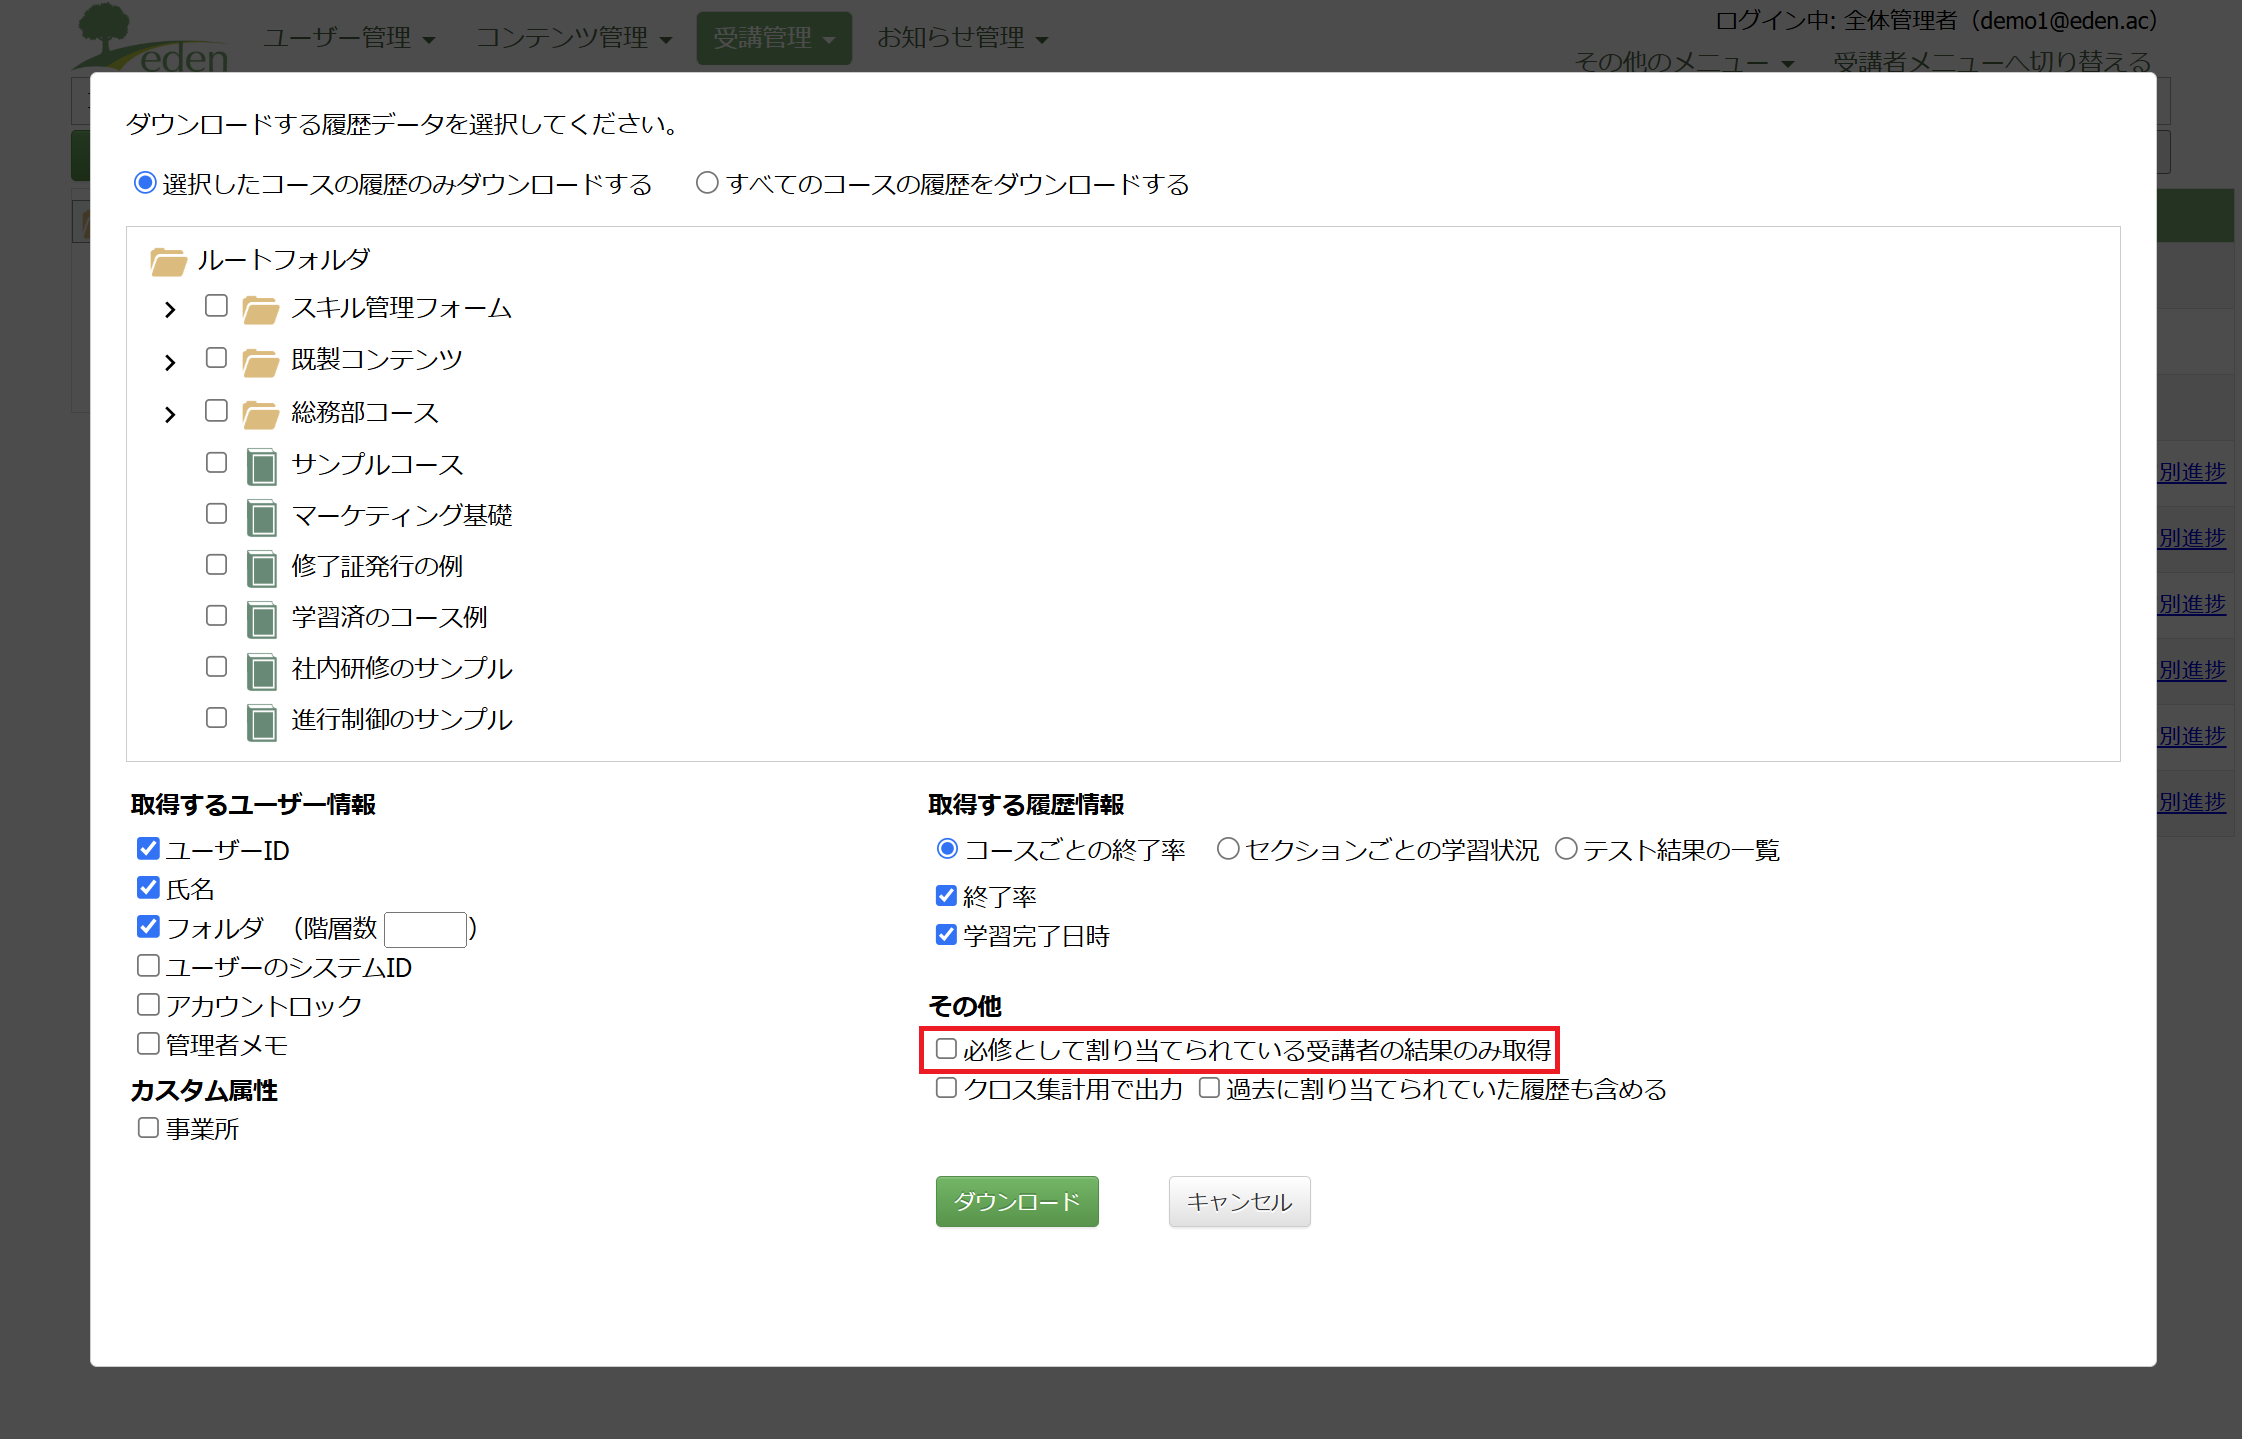The image size is (2242, 1439).
Task: Check the サンプルコース checkbox
Action: [x=216, y=462]
